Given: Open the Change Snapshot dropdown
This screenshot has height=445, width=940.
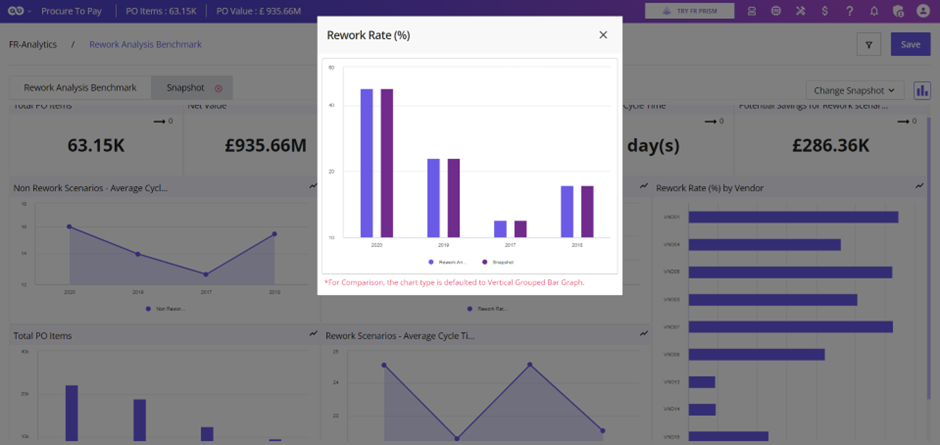Looking at the screenshot, I should click(x=855, y=91).
